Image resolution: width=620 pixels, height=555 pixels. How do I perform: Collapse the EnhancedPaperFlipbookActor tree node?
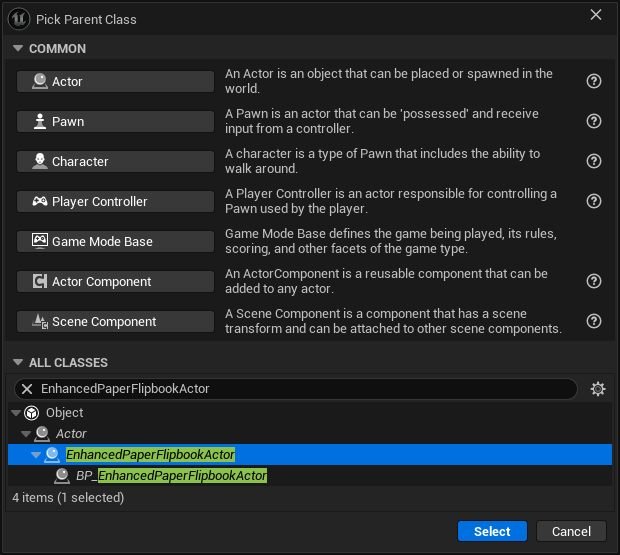36,455
